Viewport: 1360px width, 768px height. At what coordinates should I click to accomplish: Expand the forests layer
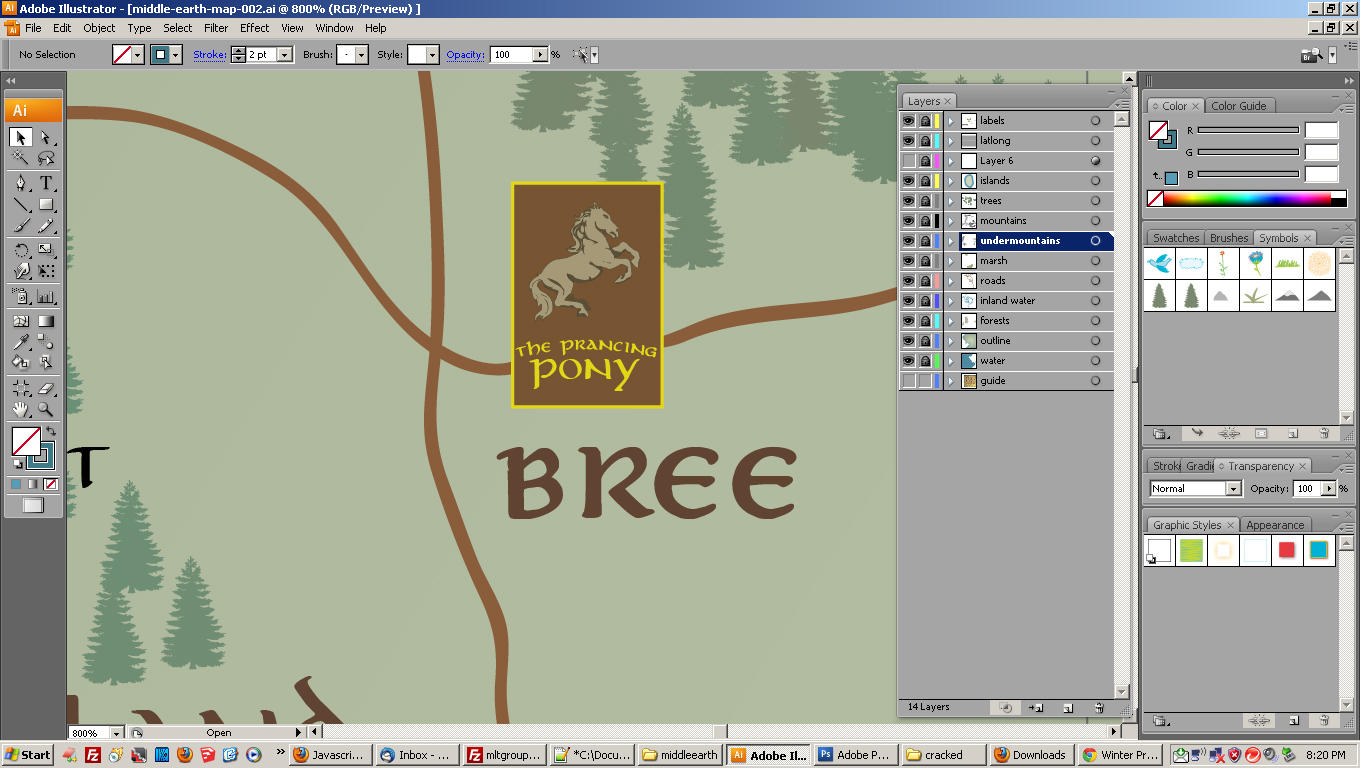(x=951, y=320)
